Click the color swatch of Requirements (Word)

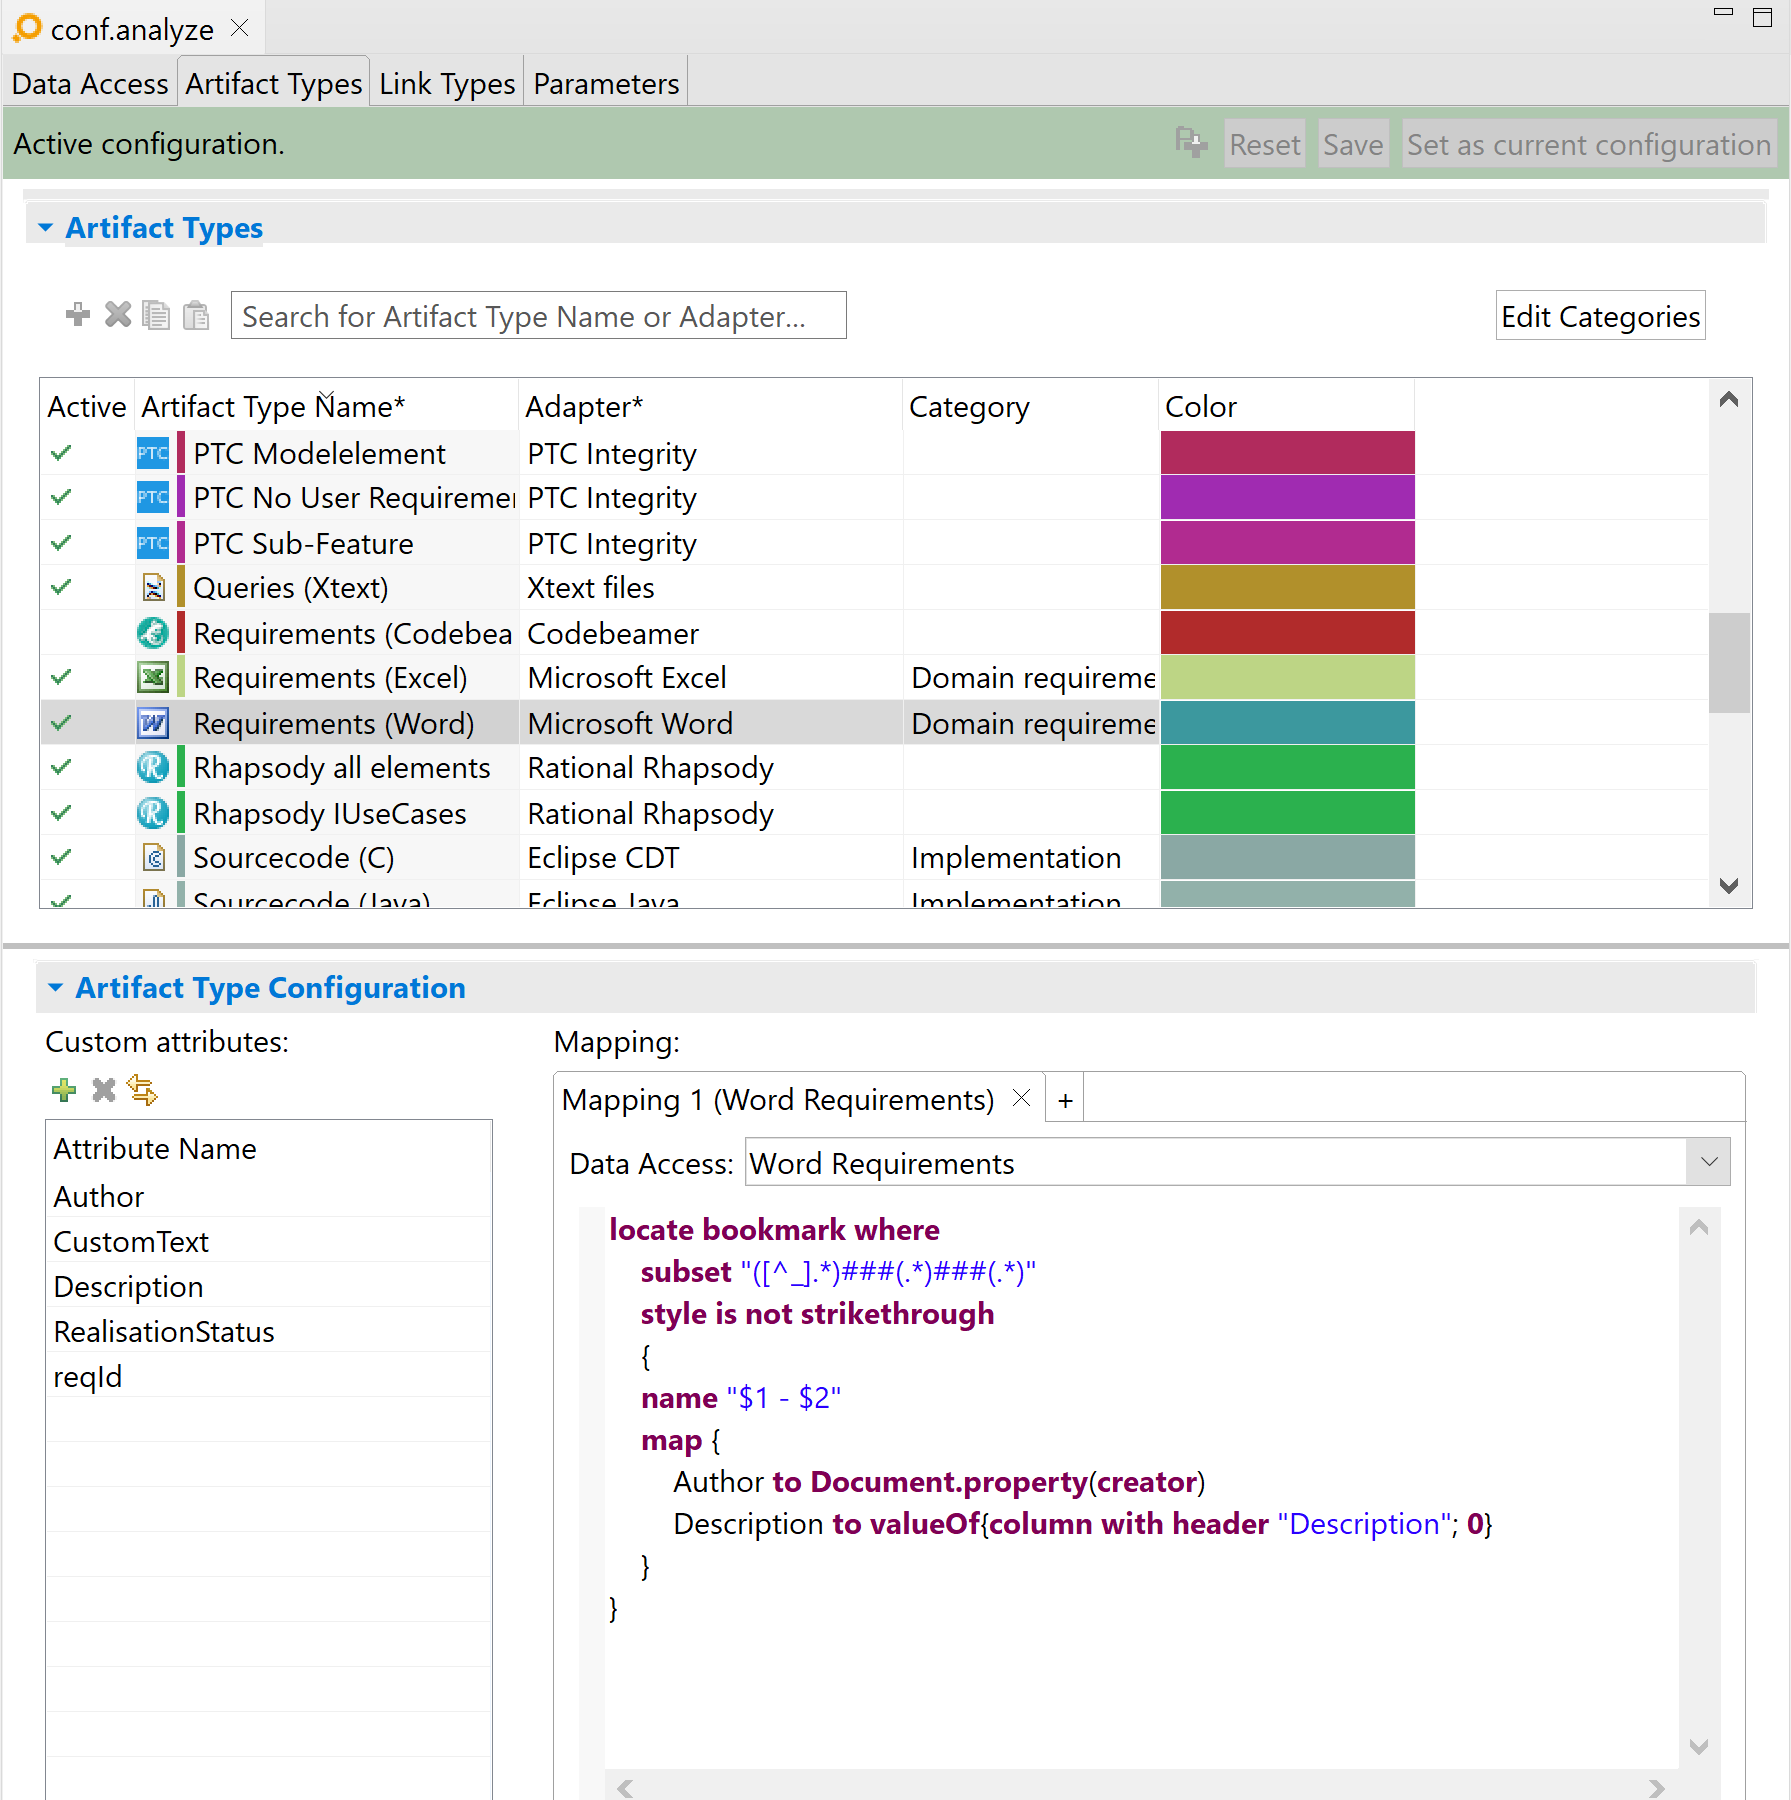click(1287, 722)
